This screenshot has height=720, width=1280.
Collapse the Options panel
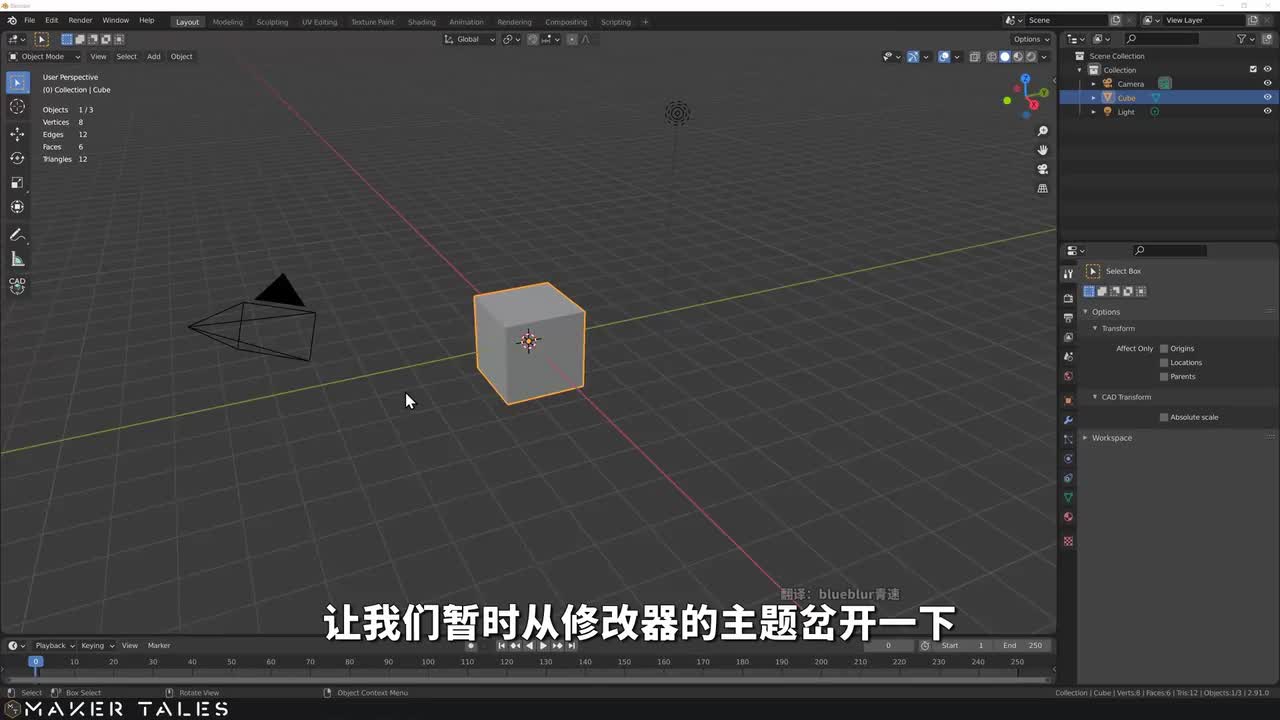(x=1085, y=312)
